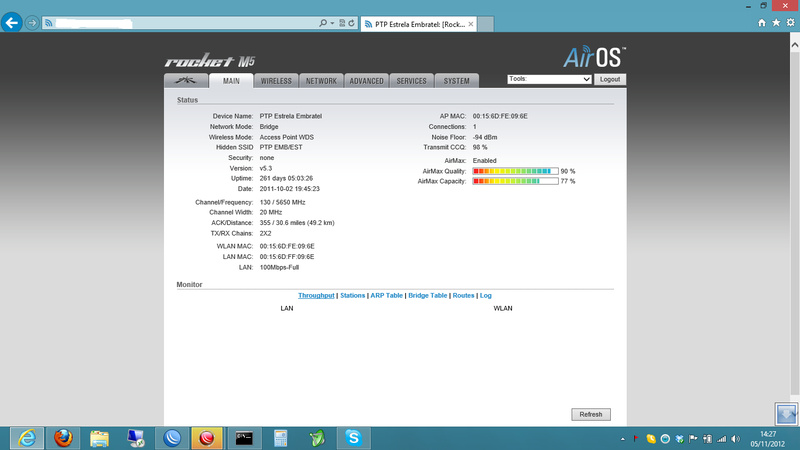Open the NETWORK tab
This screenshot has width=800, height=450.
321,81
